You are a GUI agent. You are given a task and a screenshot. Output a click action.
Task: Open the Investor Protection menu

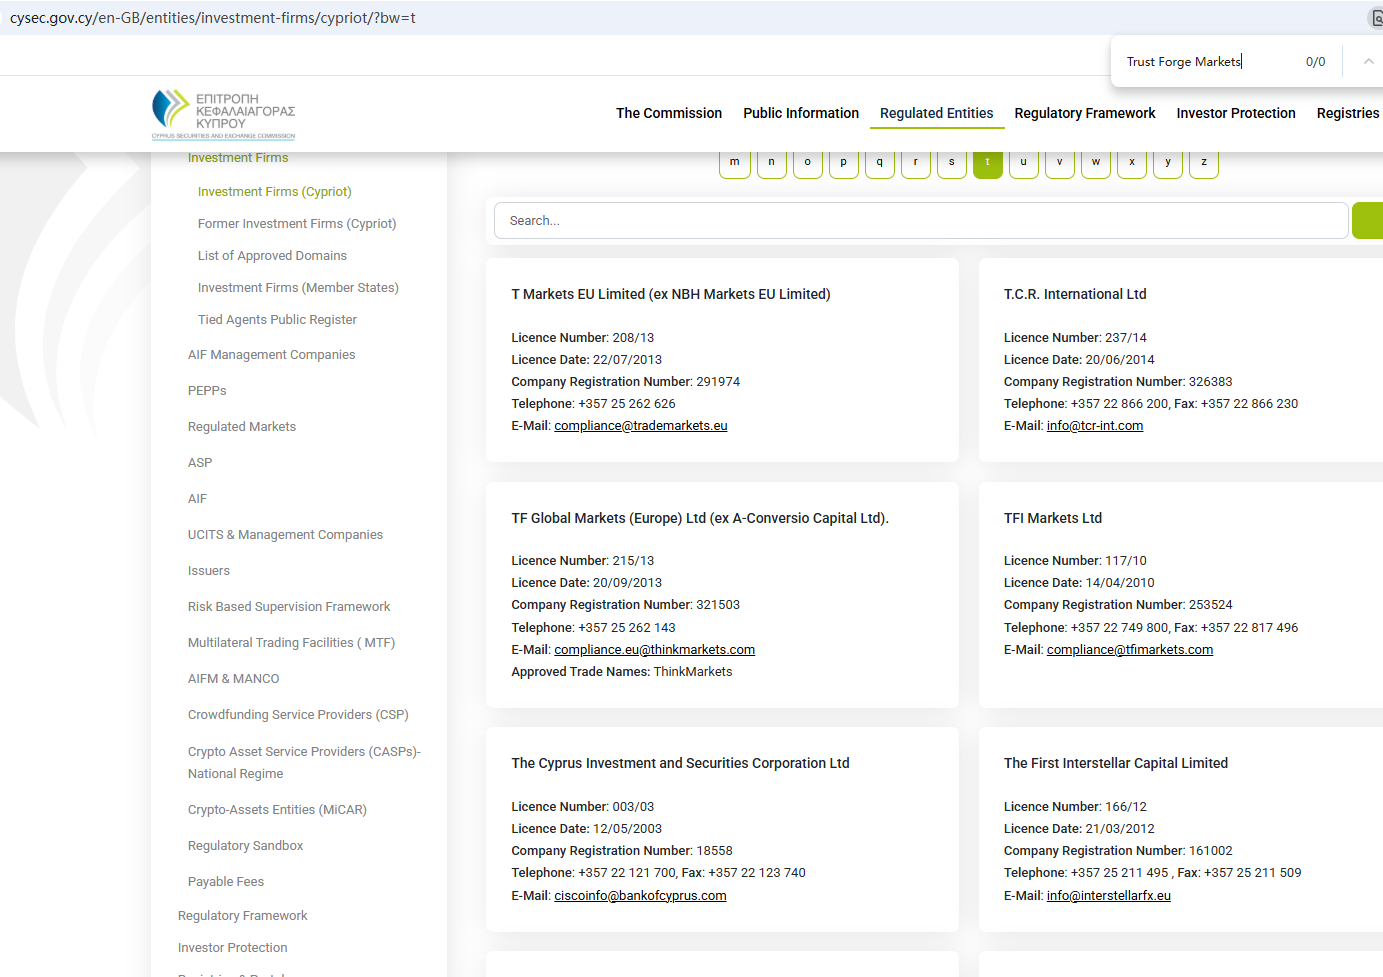pyautogui.click(x=1235, y=114)
